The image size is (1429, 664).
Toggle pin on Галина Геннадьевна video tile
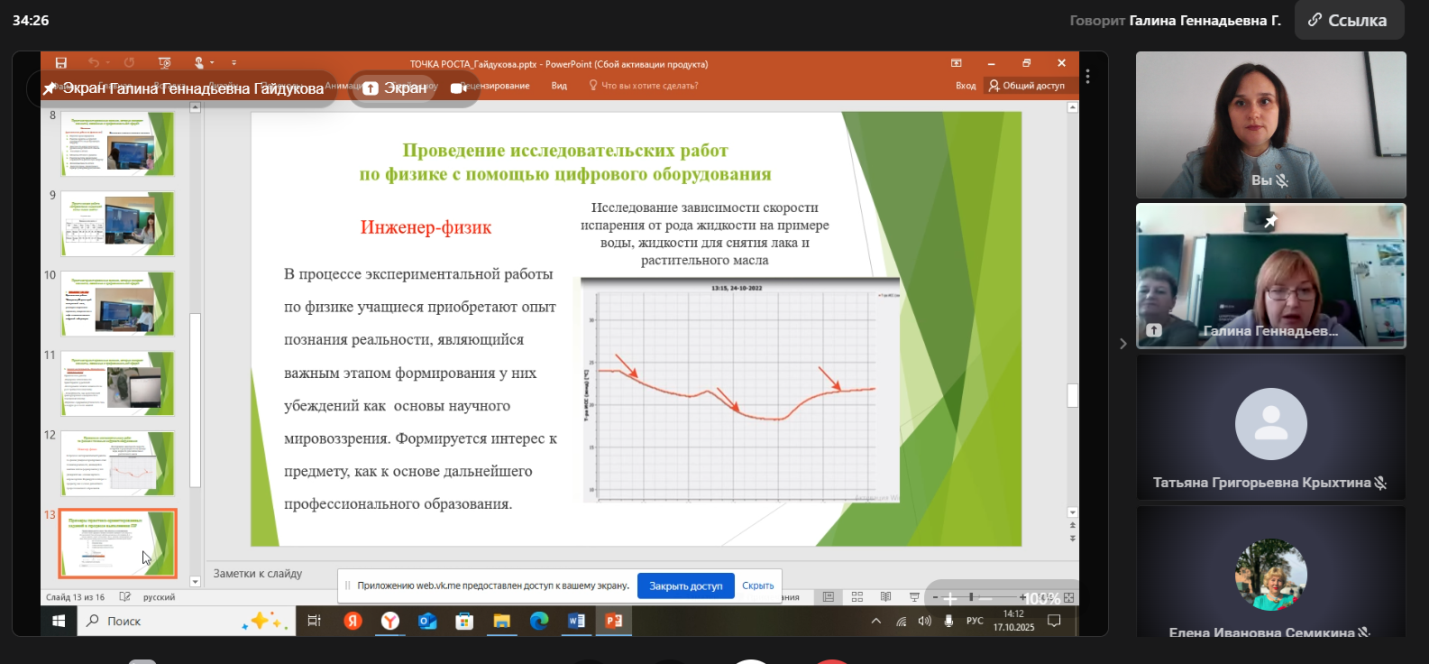(x=1270, y=221)
